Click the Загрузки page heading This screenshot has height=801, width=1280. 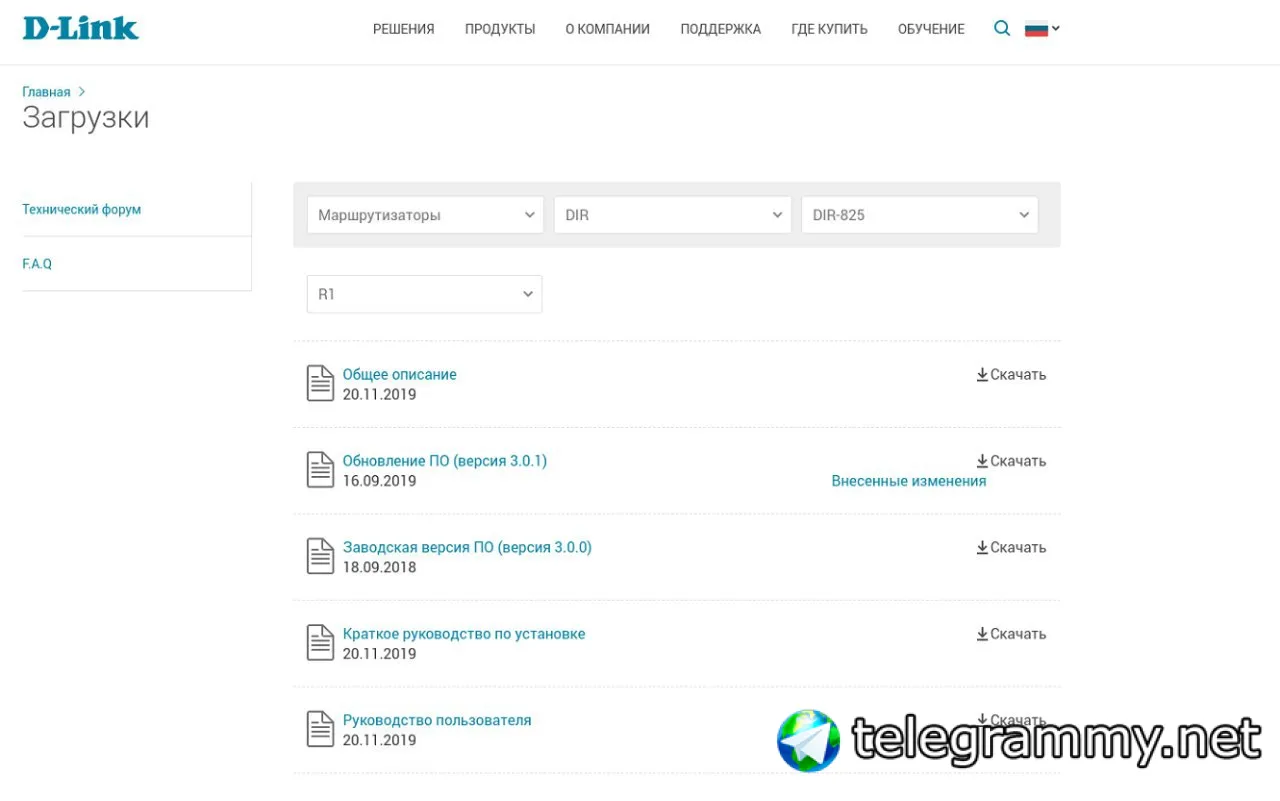coord(86,118)
